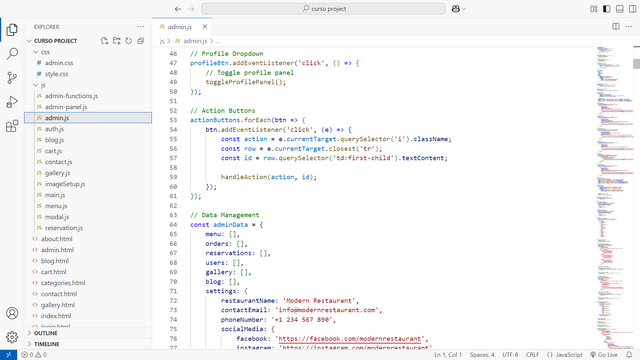640x360 pixels.
Task: Select admin.js in the file tree
Action: tap(88, 118)
